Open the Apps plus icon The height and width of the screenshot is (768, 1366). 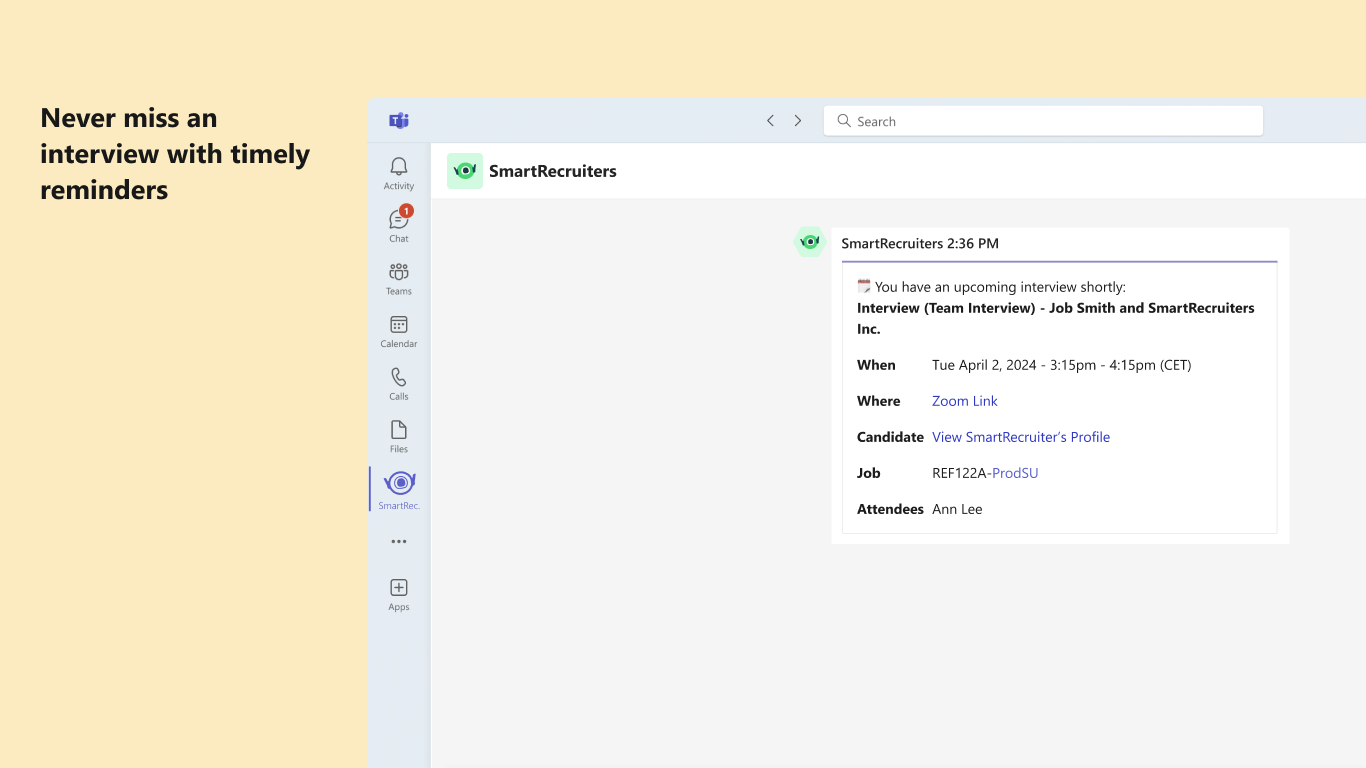[399, 593]
